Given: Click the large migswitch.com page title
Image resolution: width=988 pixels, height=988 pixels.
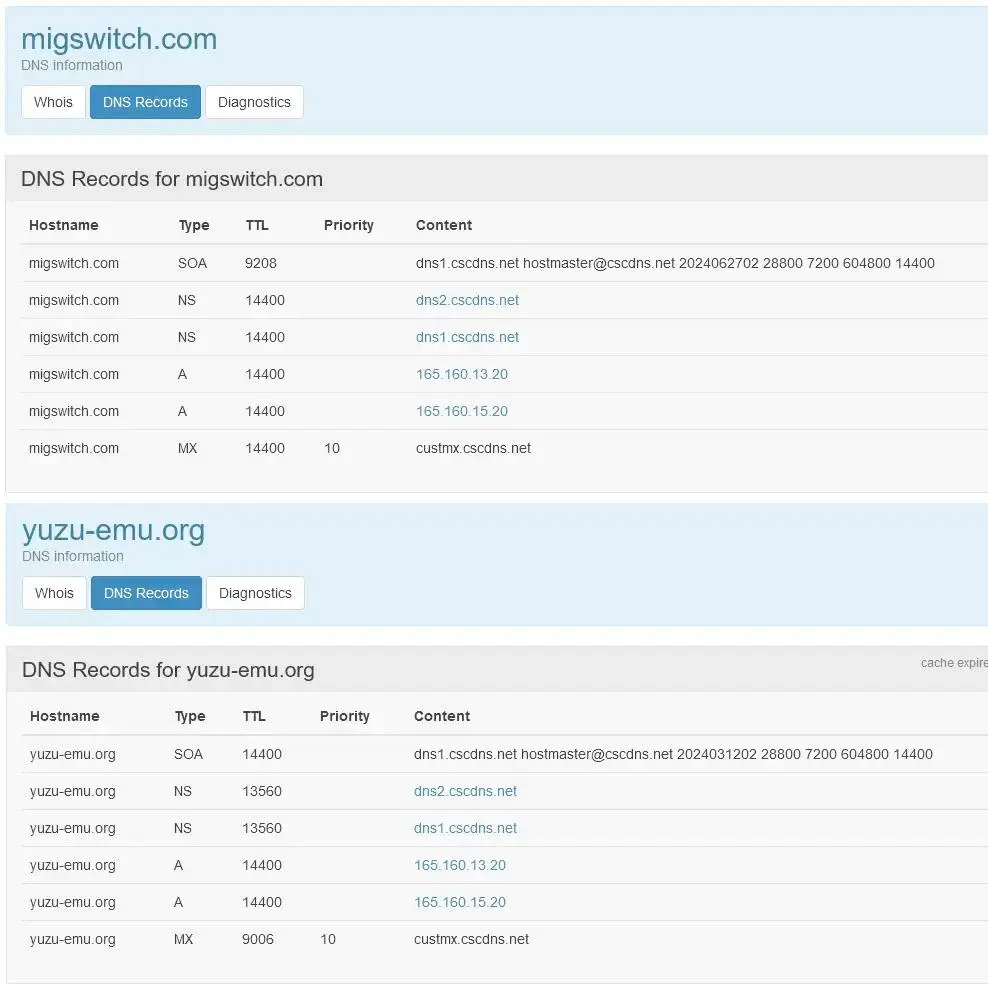Looking at the screenshot, I should tap(119, 39).
